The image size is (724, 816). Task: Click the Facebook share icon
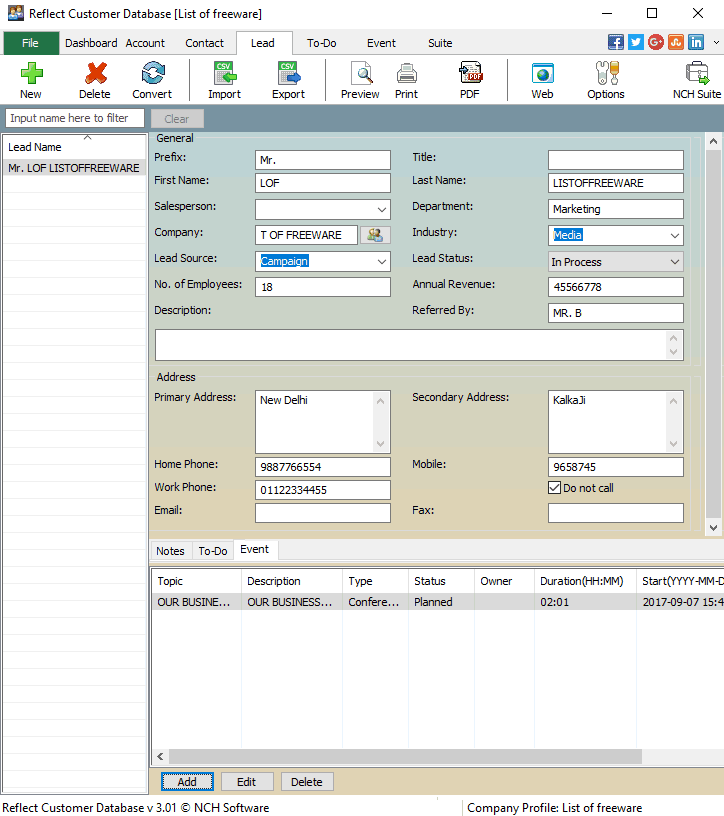tap(616, 42)
